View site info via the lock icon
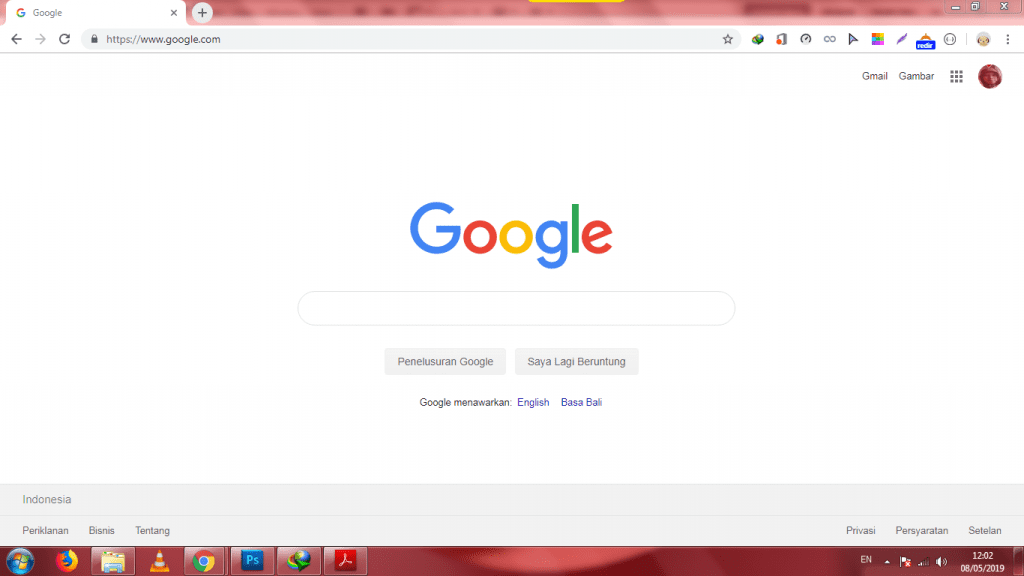 (94, 39)
